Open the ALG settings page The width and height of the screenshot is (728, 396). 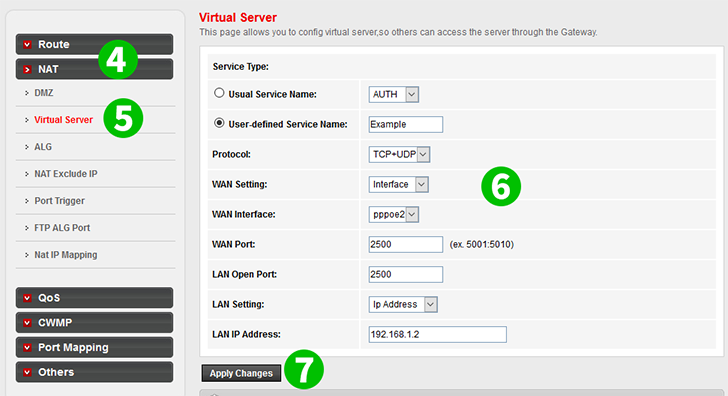[43, 147]
